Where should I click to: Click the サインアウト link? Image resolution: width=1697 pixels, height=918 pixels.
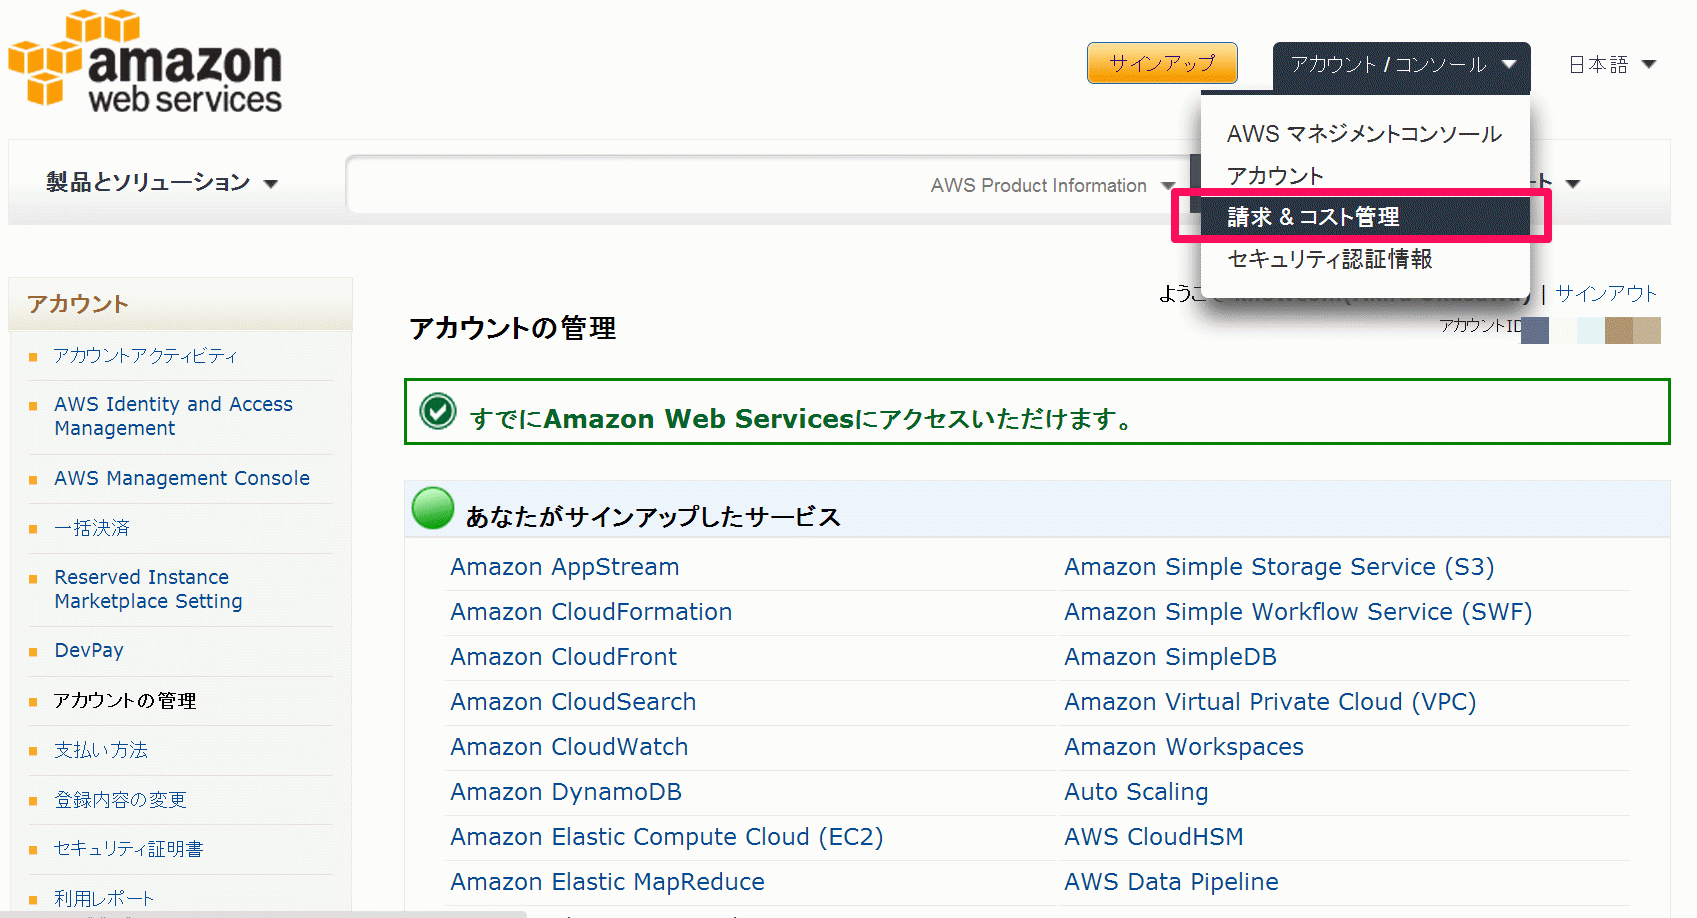coord(1606,293)
